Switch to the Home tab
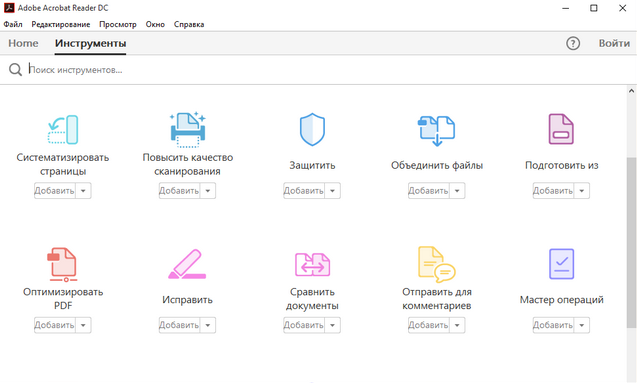Image resolution: width=637 pixels, height=383 pixels. click(23, 43)
